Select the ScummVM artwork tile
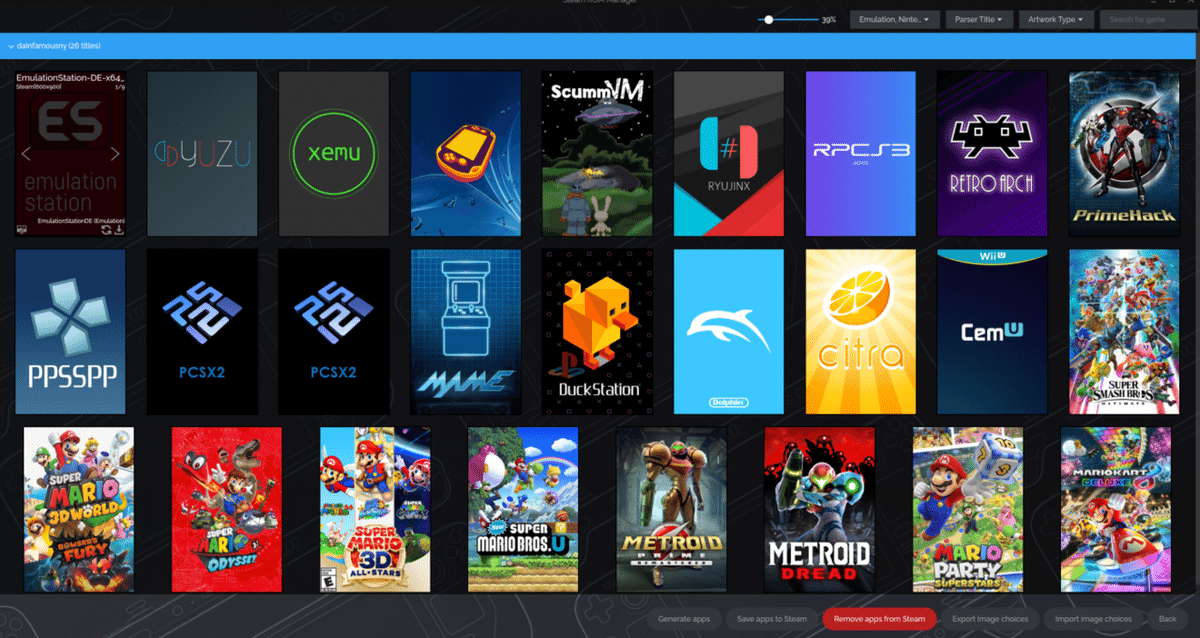 coord(598,153)
